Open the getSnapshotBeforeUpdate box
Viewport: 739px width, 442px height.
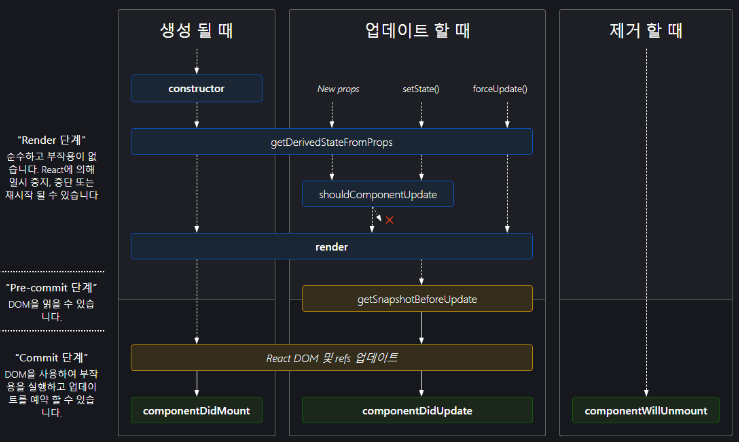(417, 299)
